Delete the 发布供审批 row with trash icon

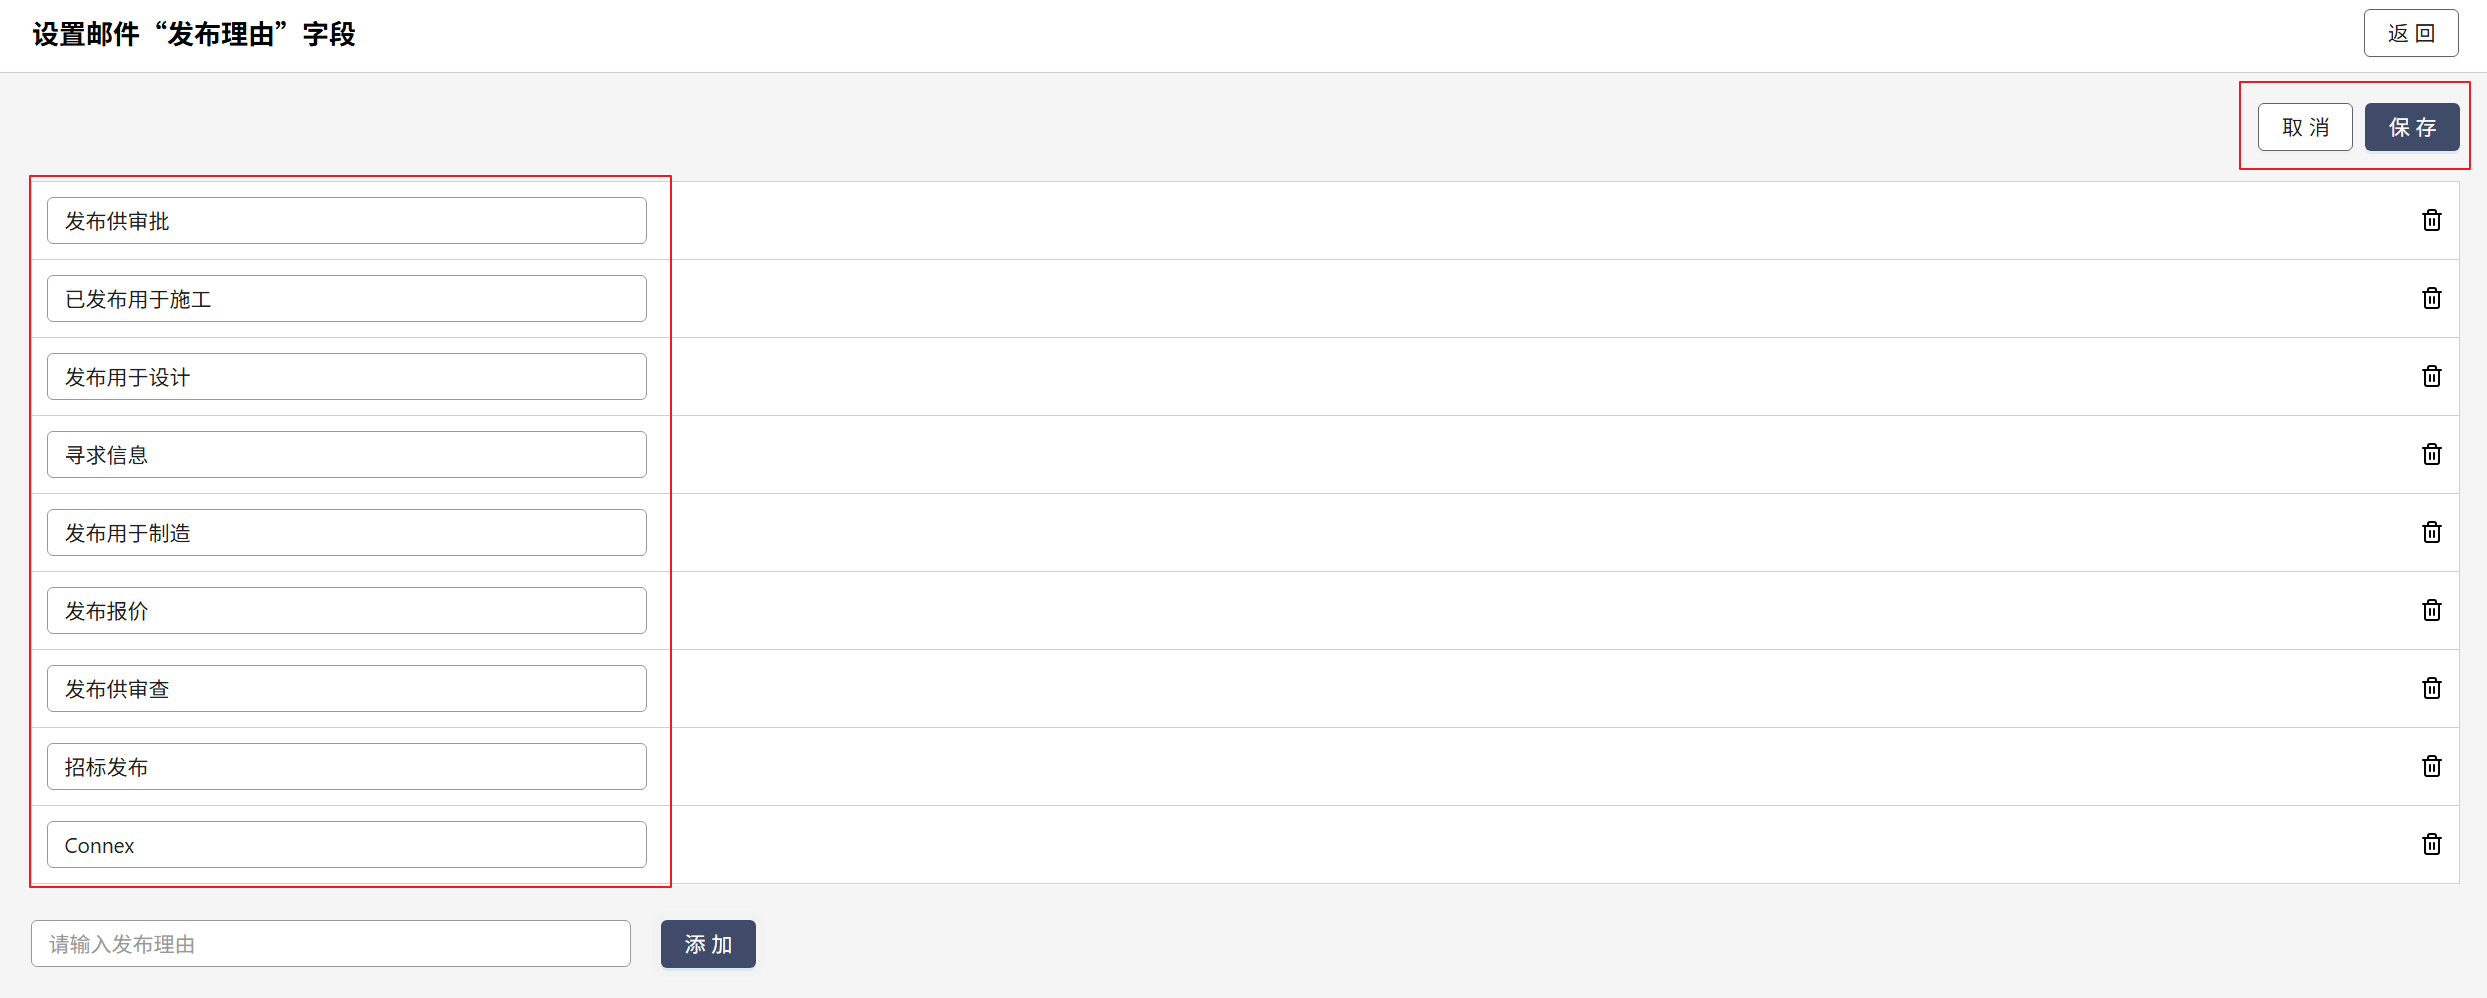coord(2431,220)
